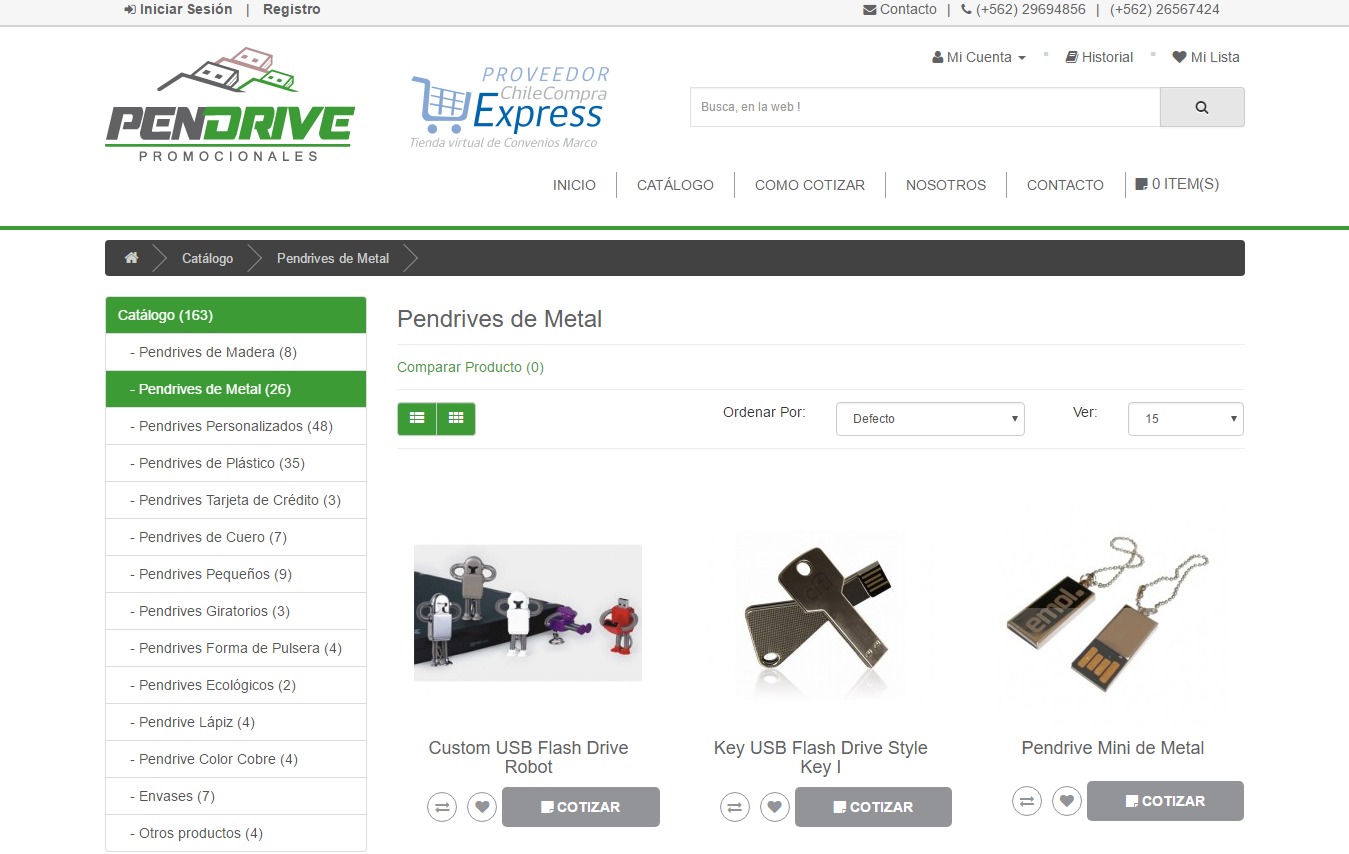Select Pendrives de Metal (26) sidebar category
1349x854 pixels.
pos(236,389)
